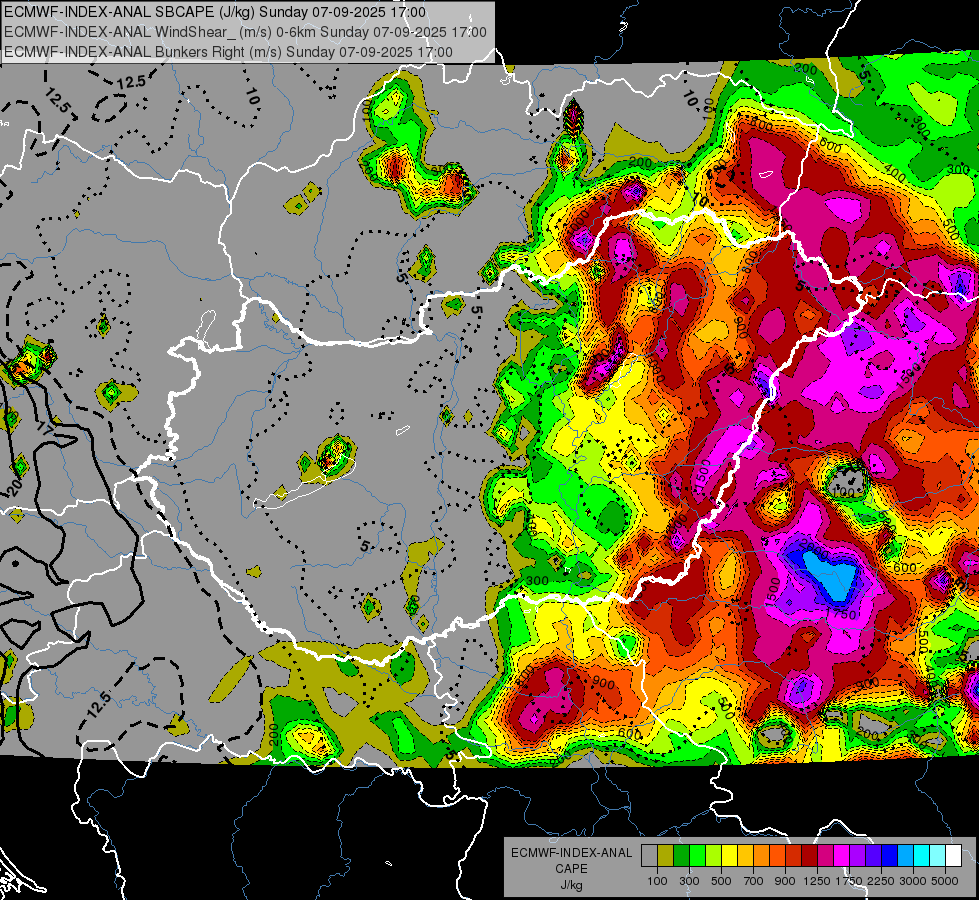The image size is (979, 900).
Task: Click the pure yellow legend swatch
Action: [729, 855]
